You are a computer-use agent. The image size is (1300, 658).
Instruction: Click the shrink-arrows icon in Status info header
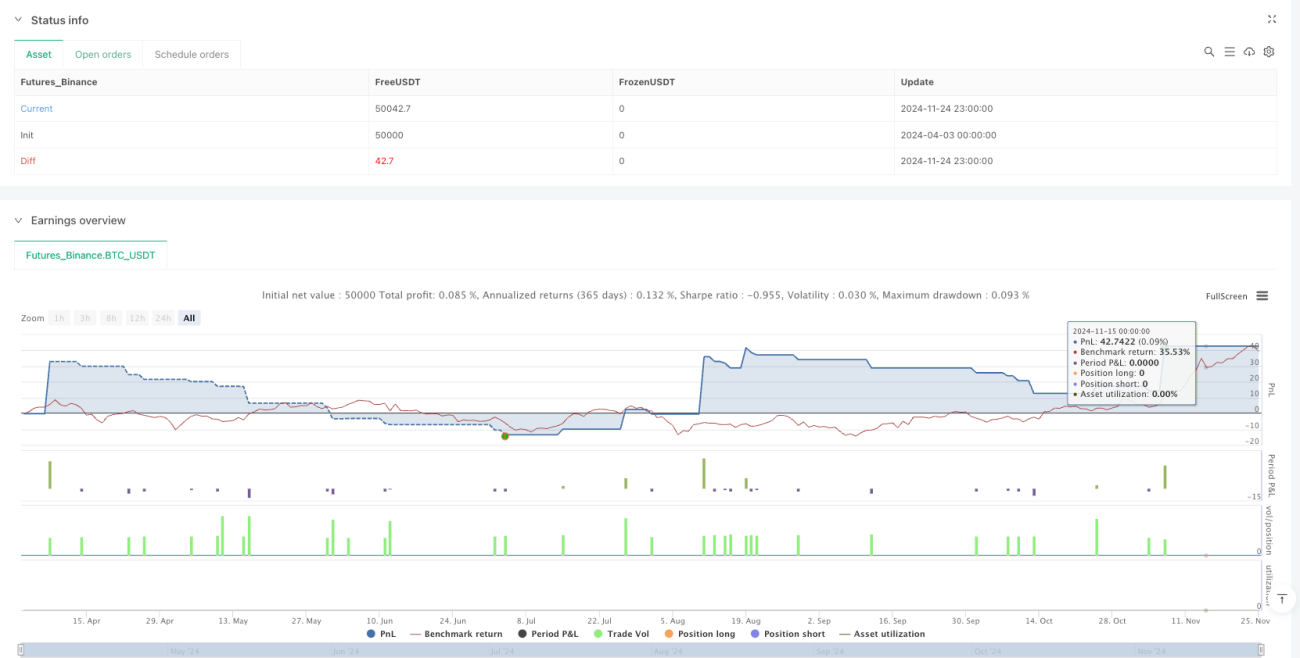[1272, 19]
